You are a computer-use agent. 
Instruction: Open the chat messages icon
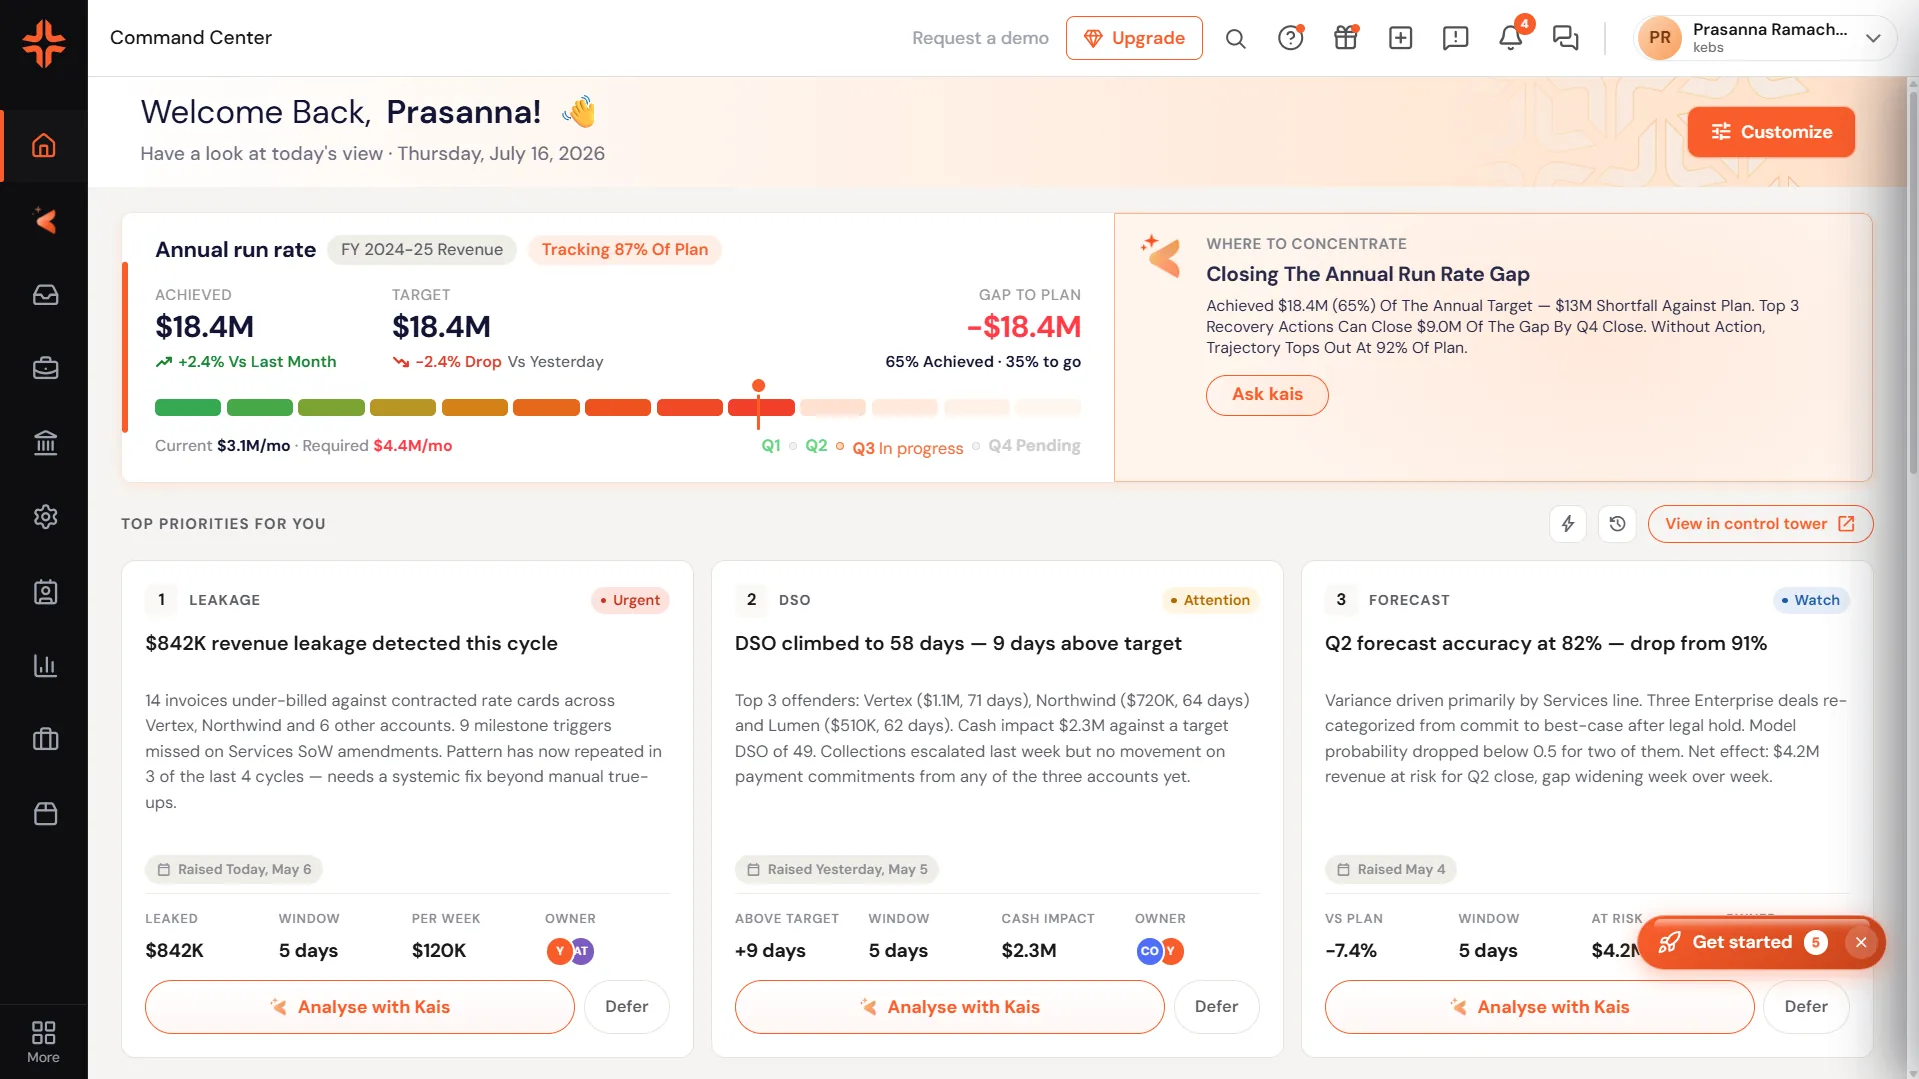1565,38
